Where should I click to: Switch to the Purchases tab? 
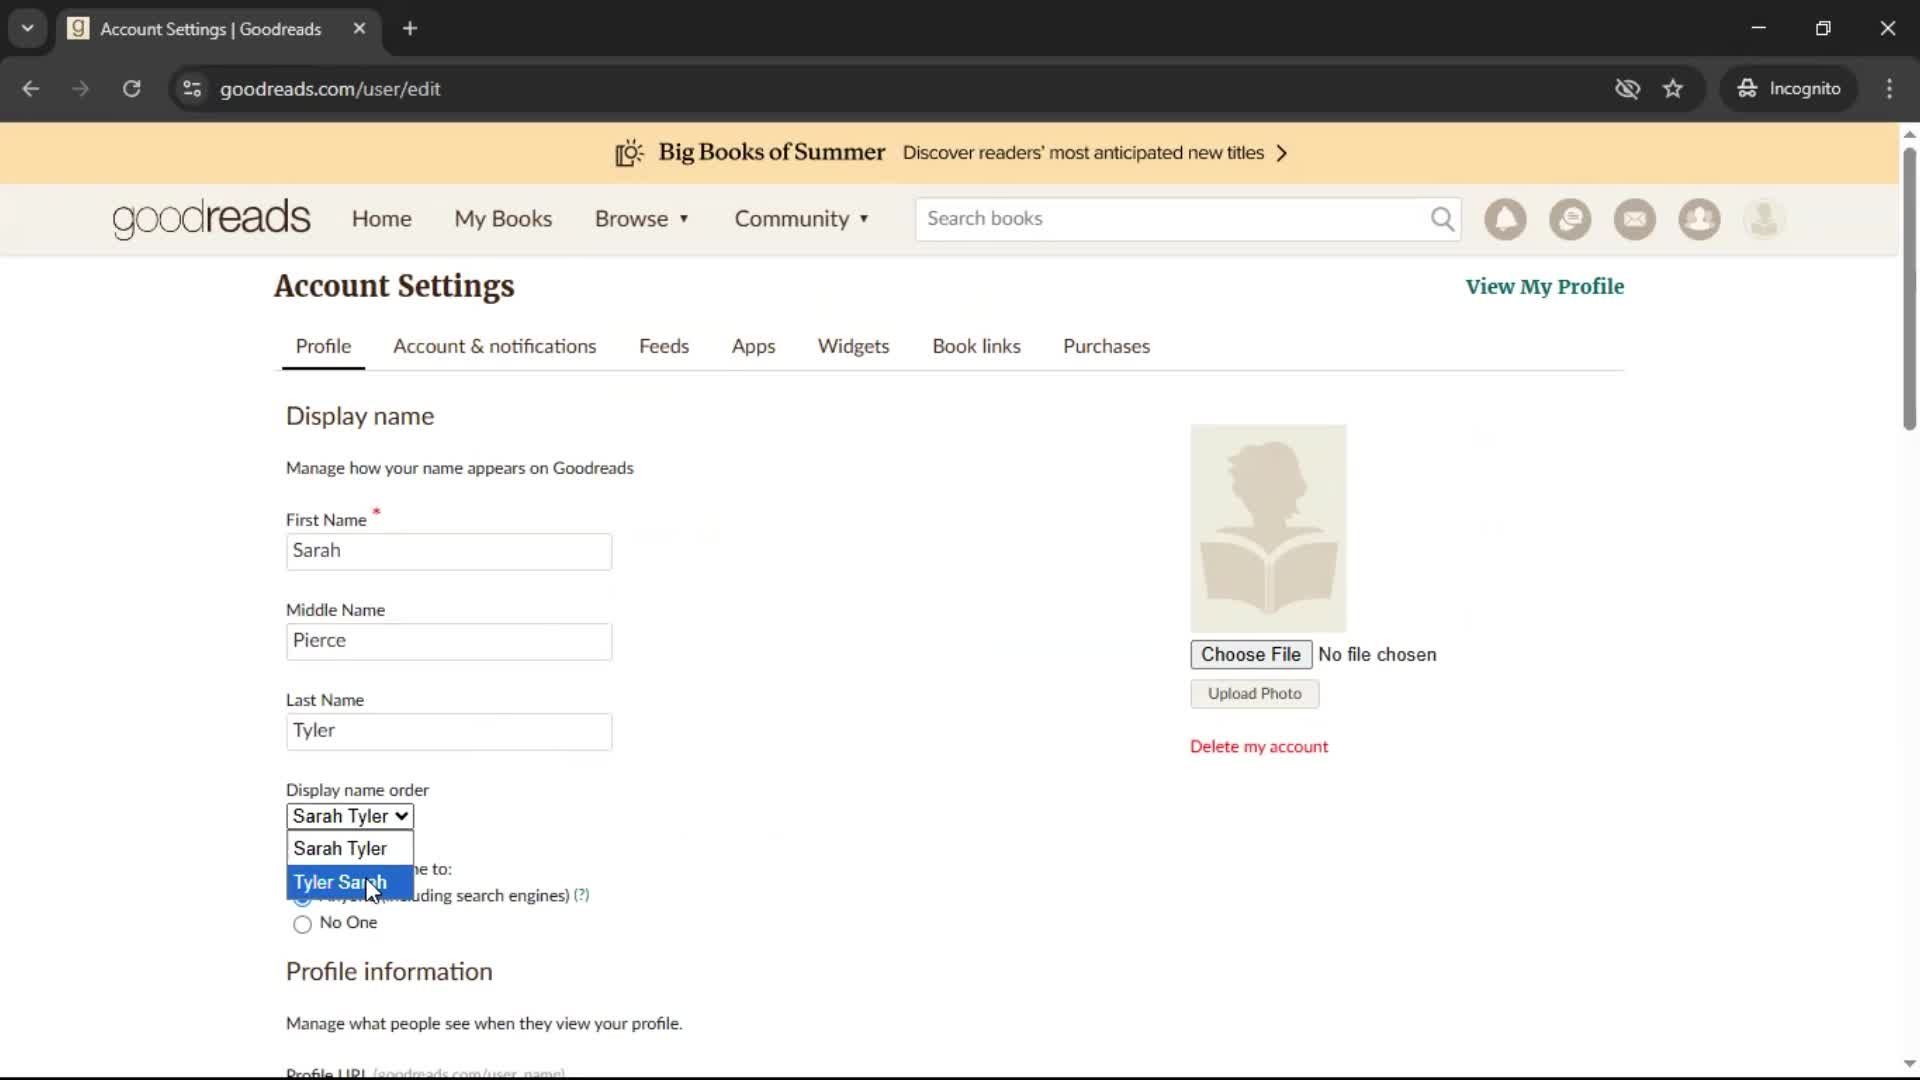pyautogui.click(x=1106, y=347)
